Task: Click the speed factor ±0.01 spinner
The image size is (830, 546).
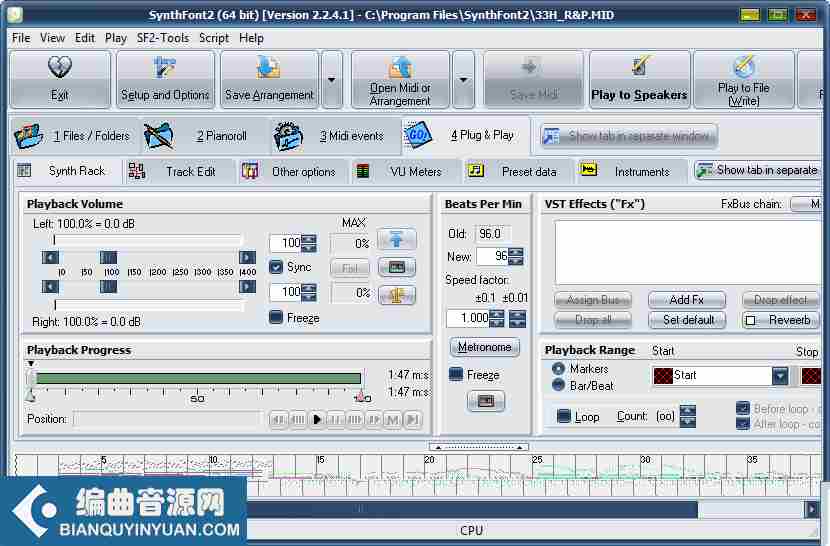Action: [x=517, y=318]
